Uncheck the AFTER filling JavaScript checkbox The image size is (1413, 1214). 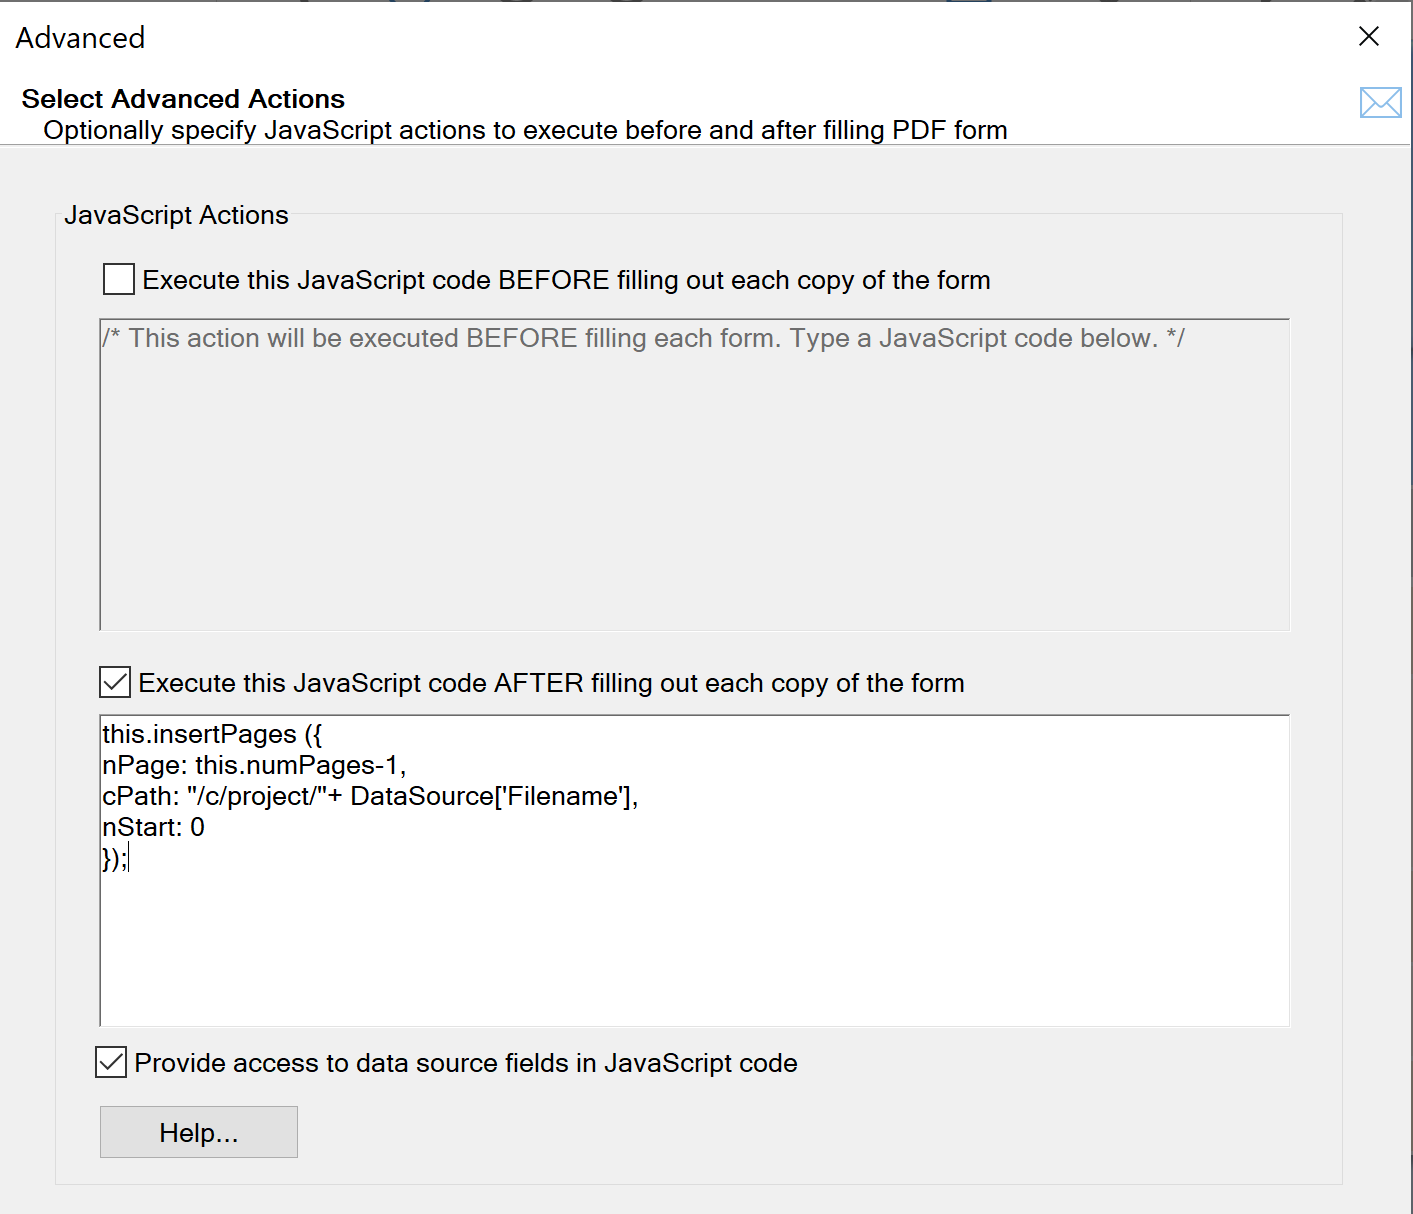tap(115, 682)
